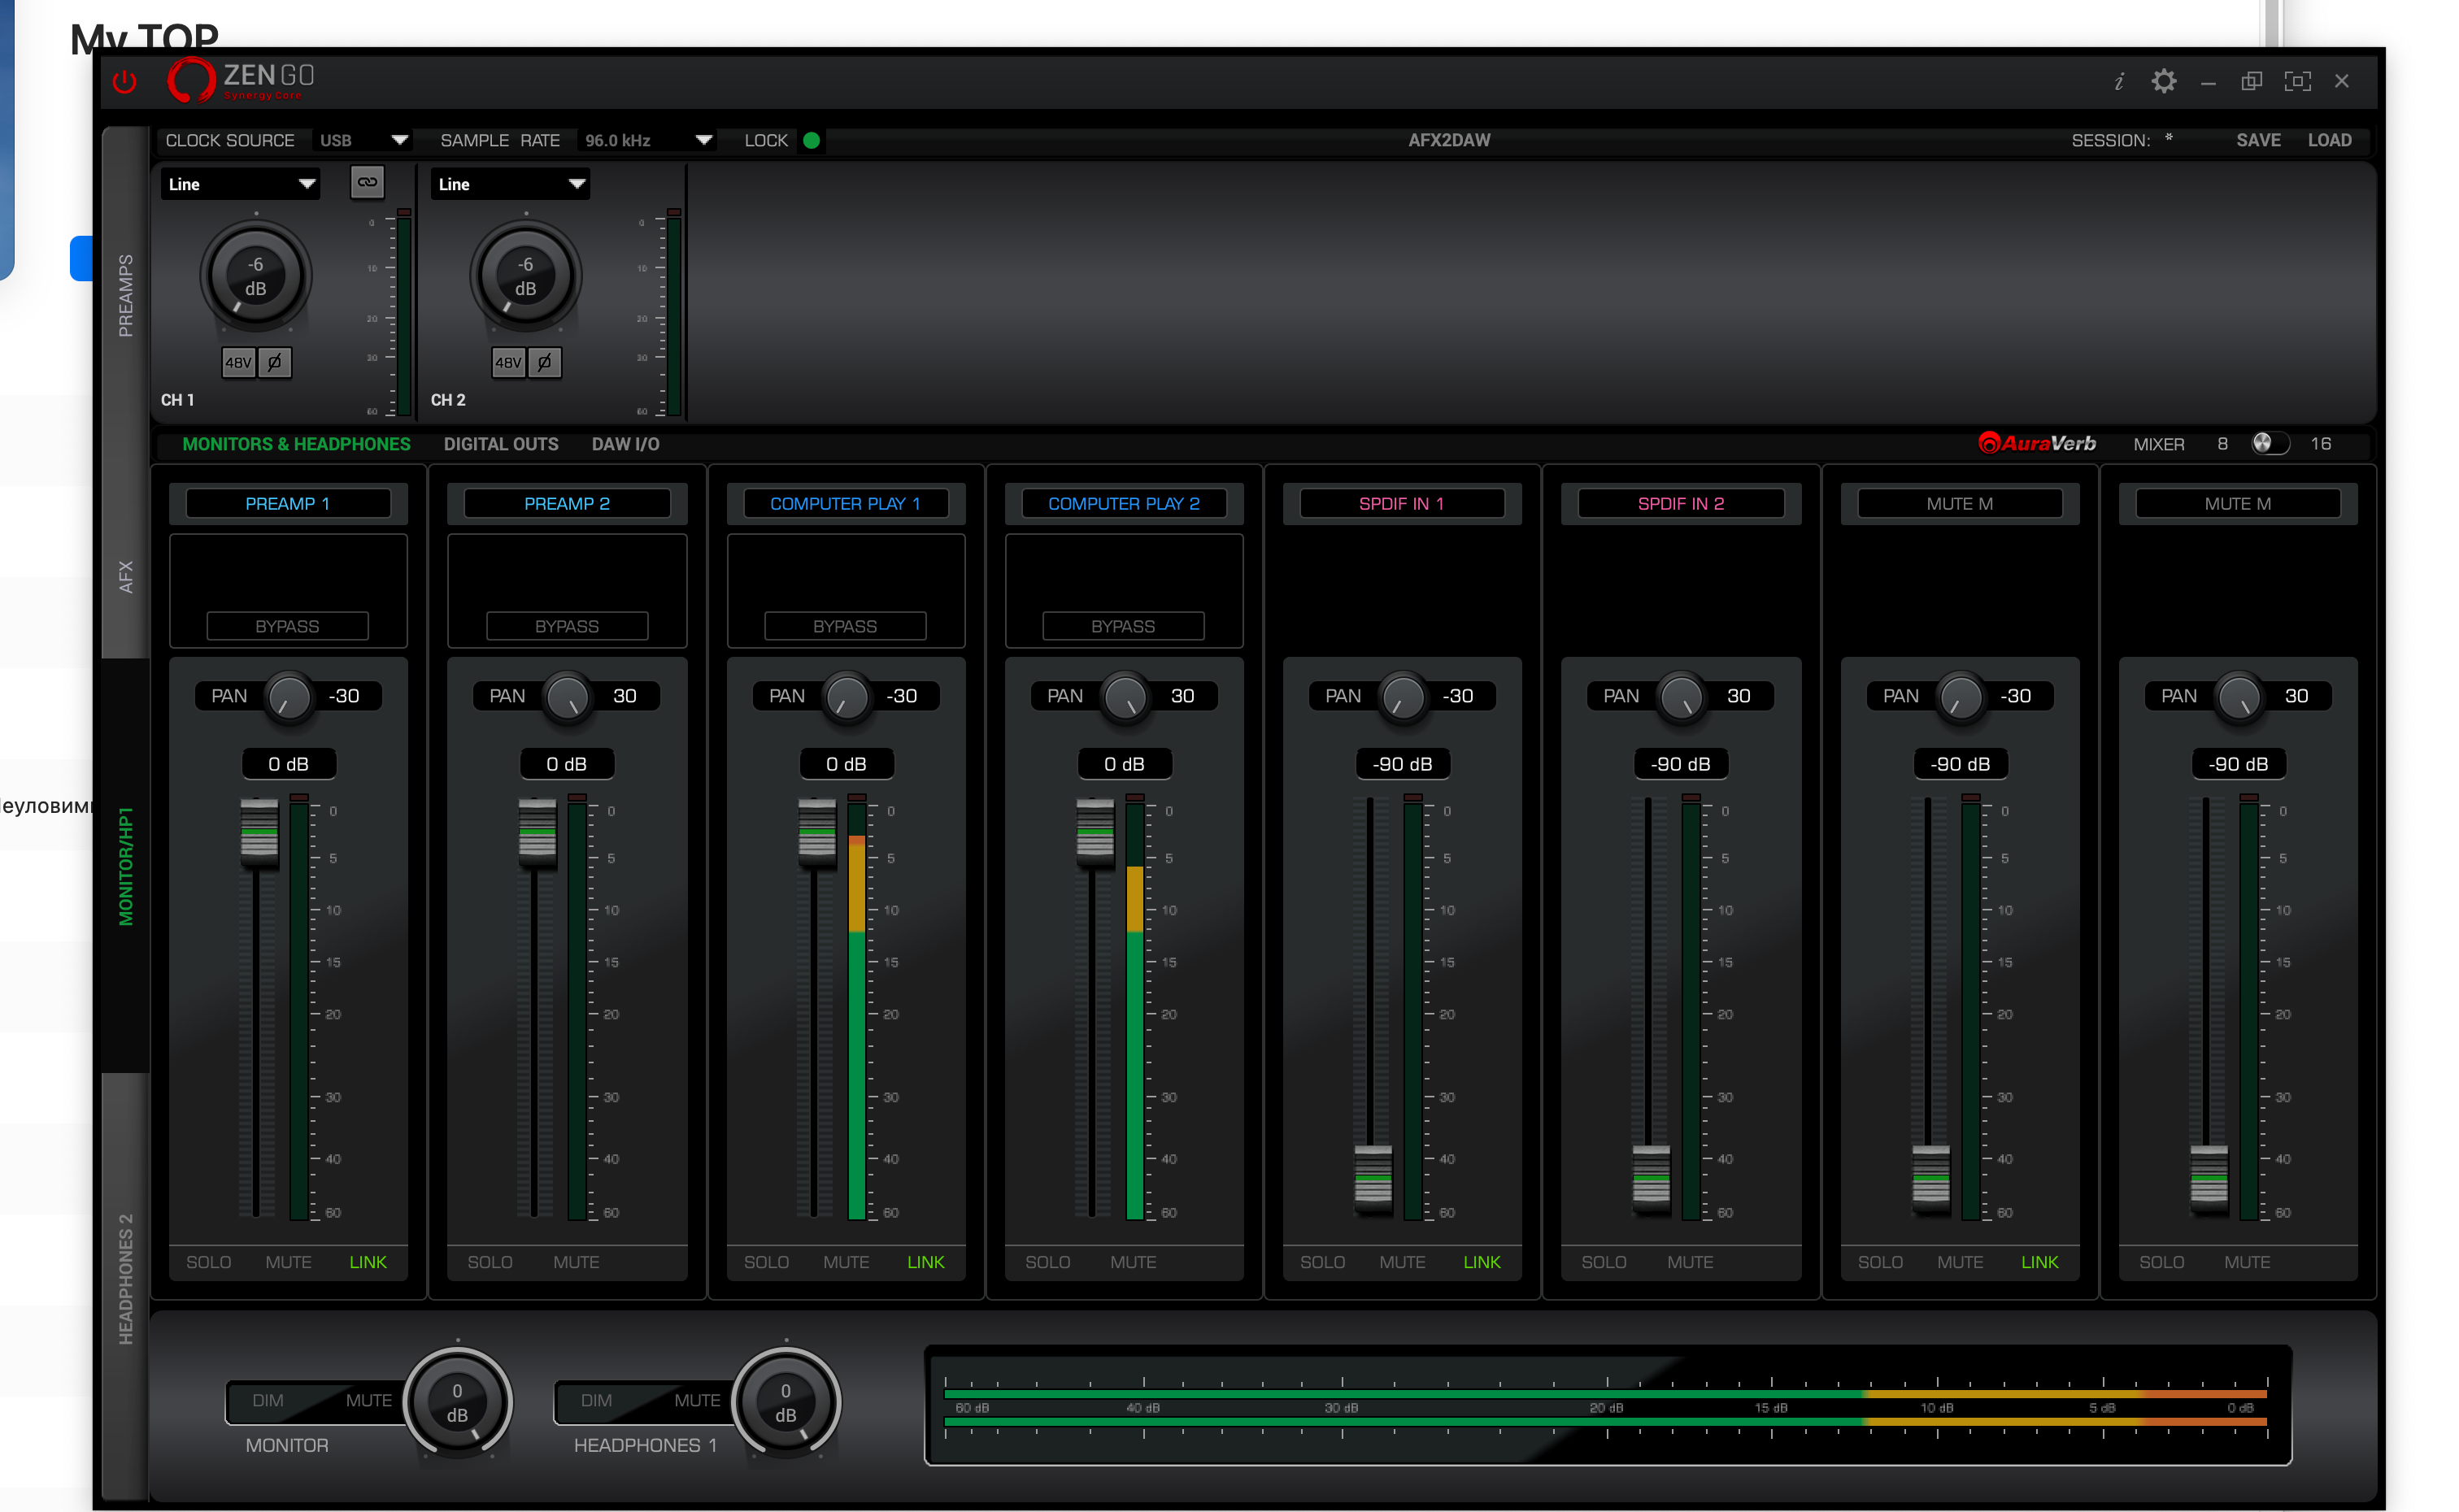Open the AuraVerb reverb panel

coord(2037,443)
